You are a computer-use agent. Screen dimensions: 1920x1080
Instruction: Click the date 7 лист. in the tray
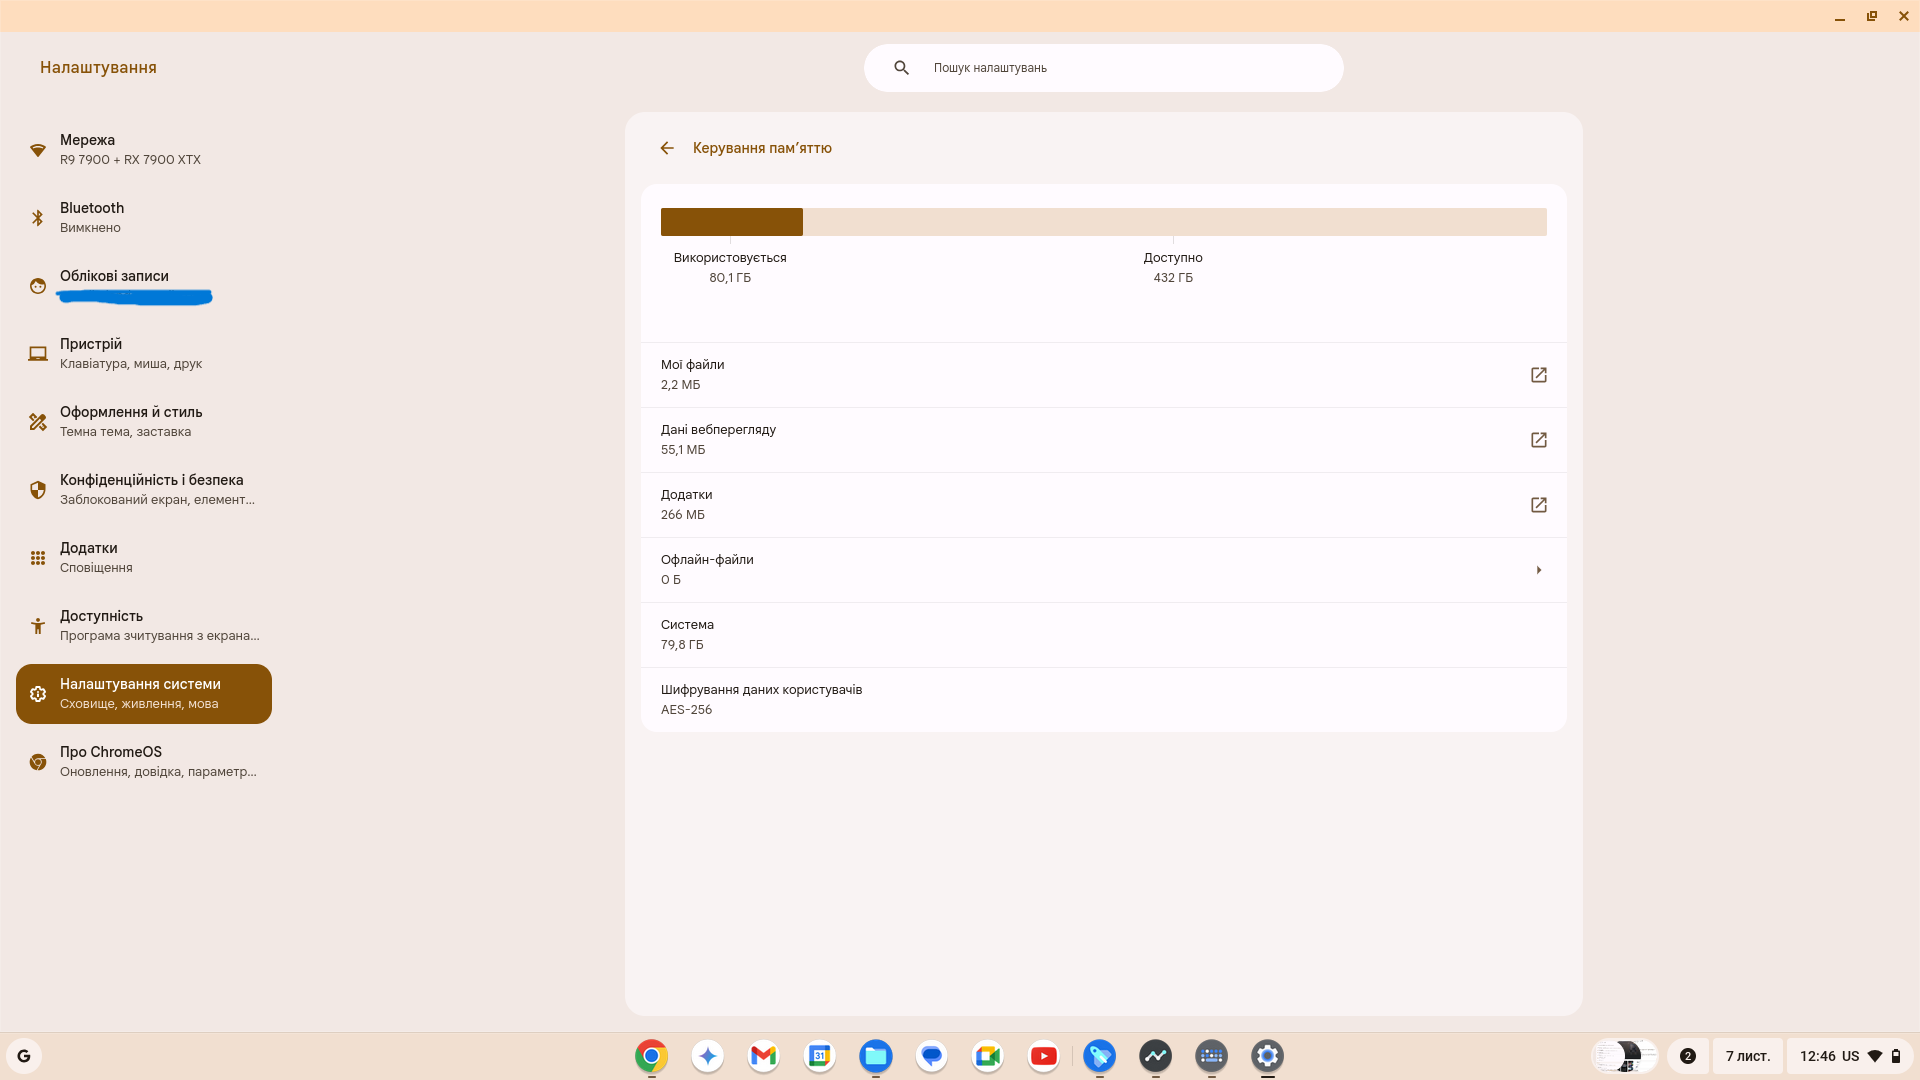pyautogui.click(x=1748, y=1056)
